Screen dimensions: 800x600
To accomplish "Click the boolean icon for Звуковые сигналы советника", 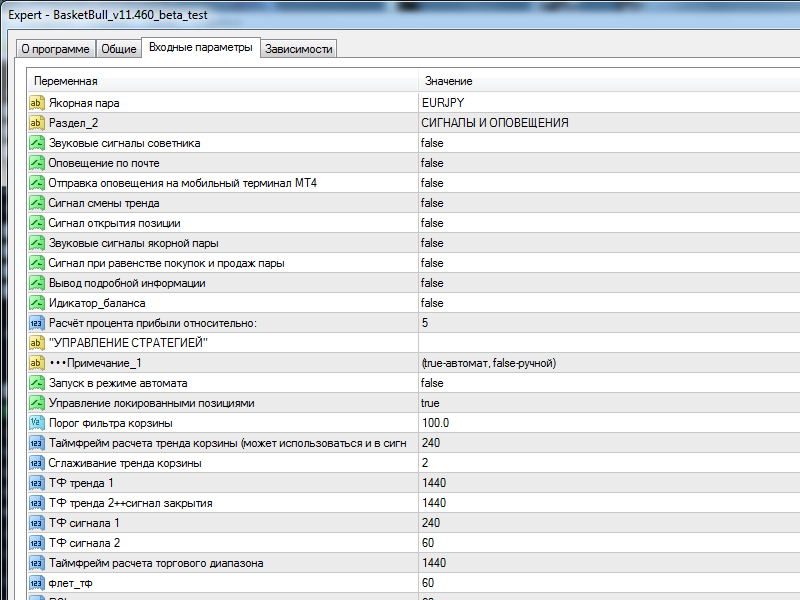I will 37,143.
